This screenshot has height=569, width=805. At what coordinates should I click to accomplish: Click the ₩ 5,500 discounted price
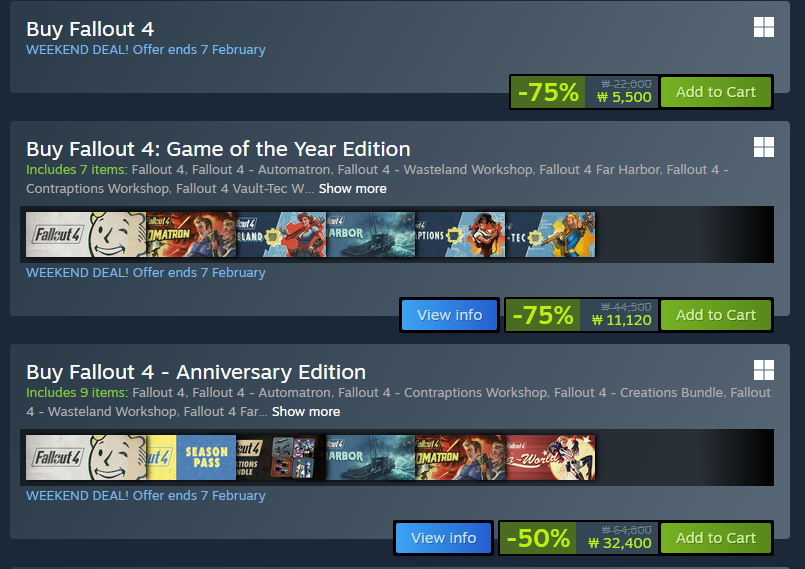pyautogui.click(x=624, y=98)
